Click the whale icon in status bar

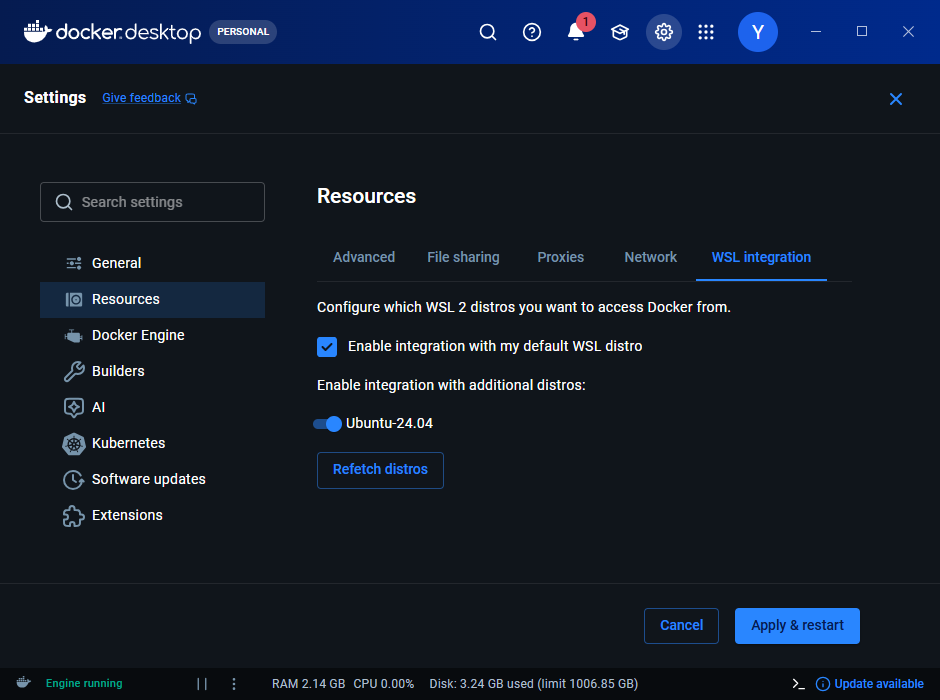(23, 683)
